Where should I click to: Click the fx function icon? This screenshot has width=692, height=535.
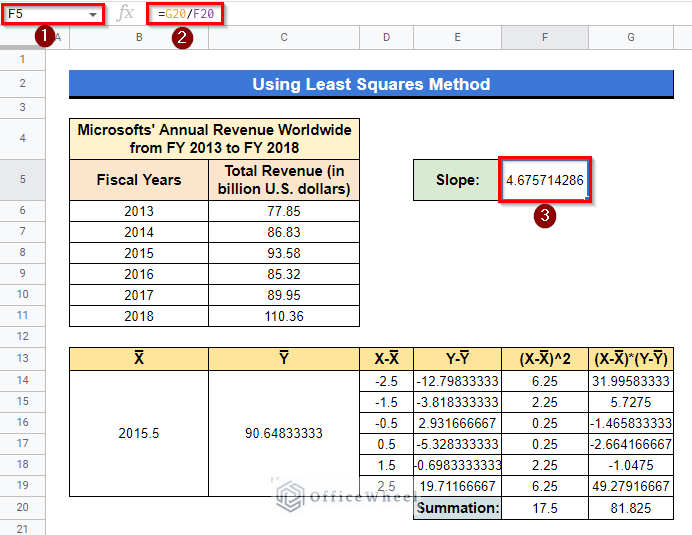click(x=125, y=13)
